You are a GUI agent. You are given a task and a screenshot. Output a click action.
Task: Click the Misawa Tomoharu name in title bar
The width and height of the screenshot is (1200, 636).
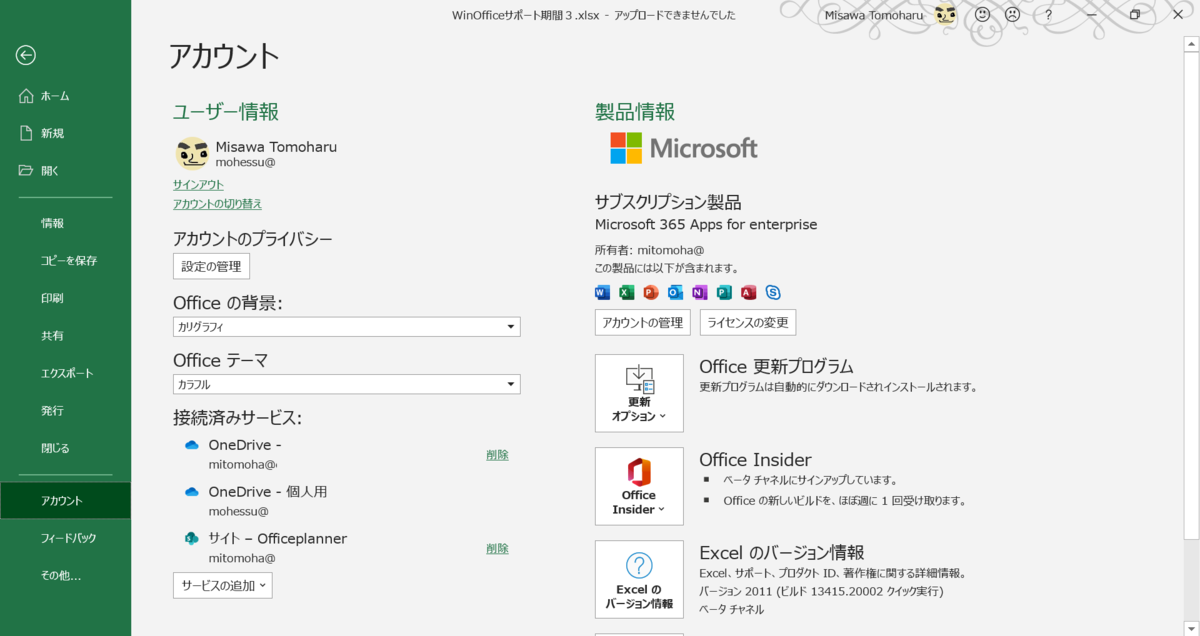[x=875, y=15]
